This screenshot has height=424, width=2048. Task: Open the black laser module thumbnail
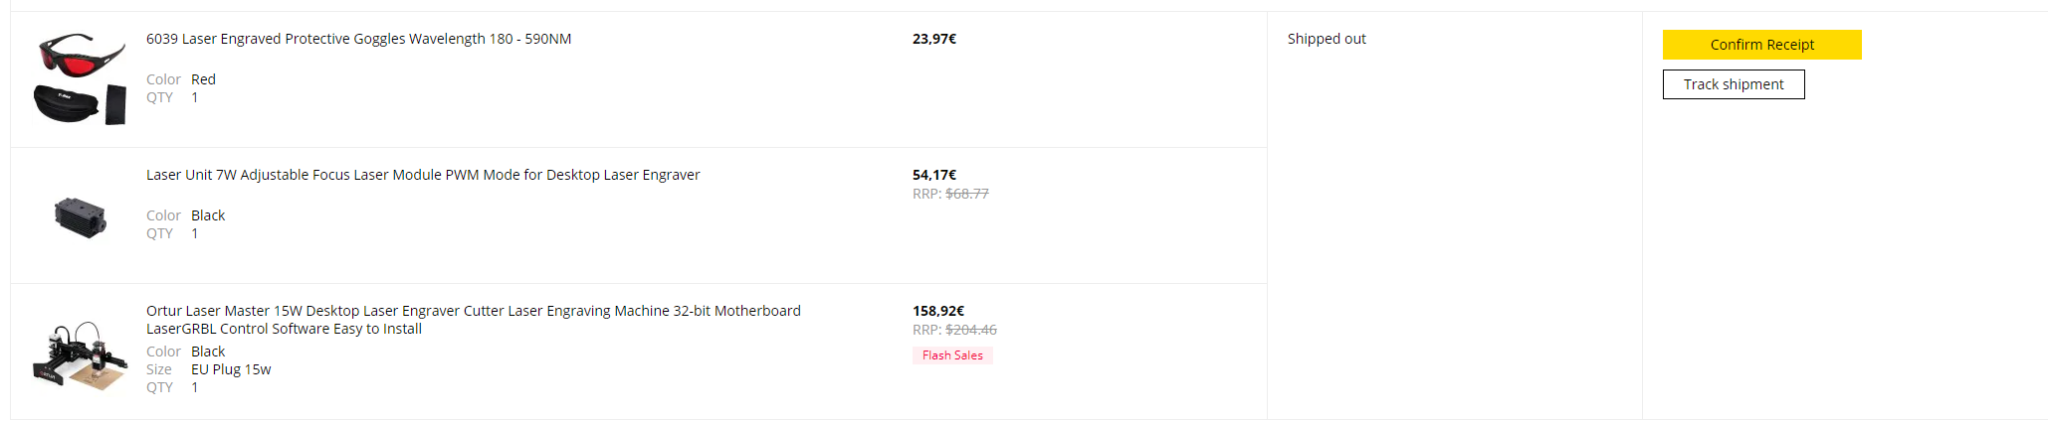80,216
